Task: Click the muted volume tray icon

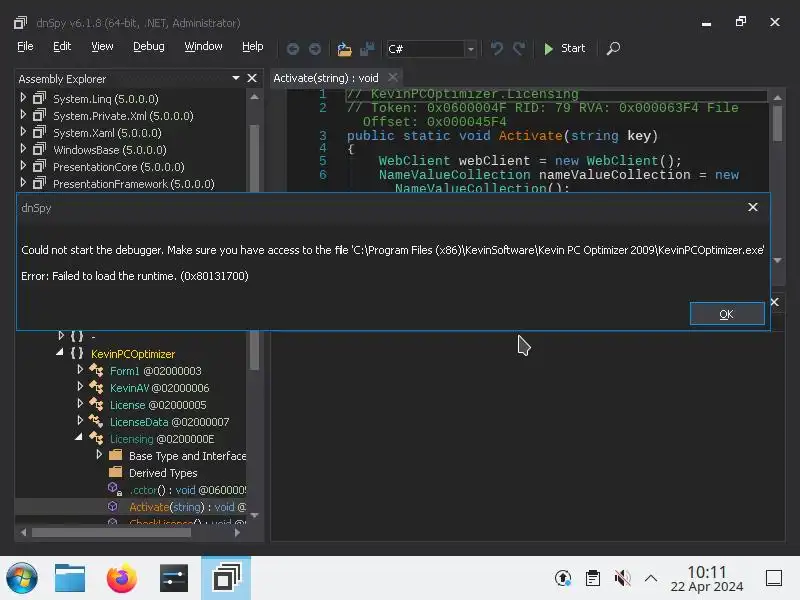Action: coord(622,578)
